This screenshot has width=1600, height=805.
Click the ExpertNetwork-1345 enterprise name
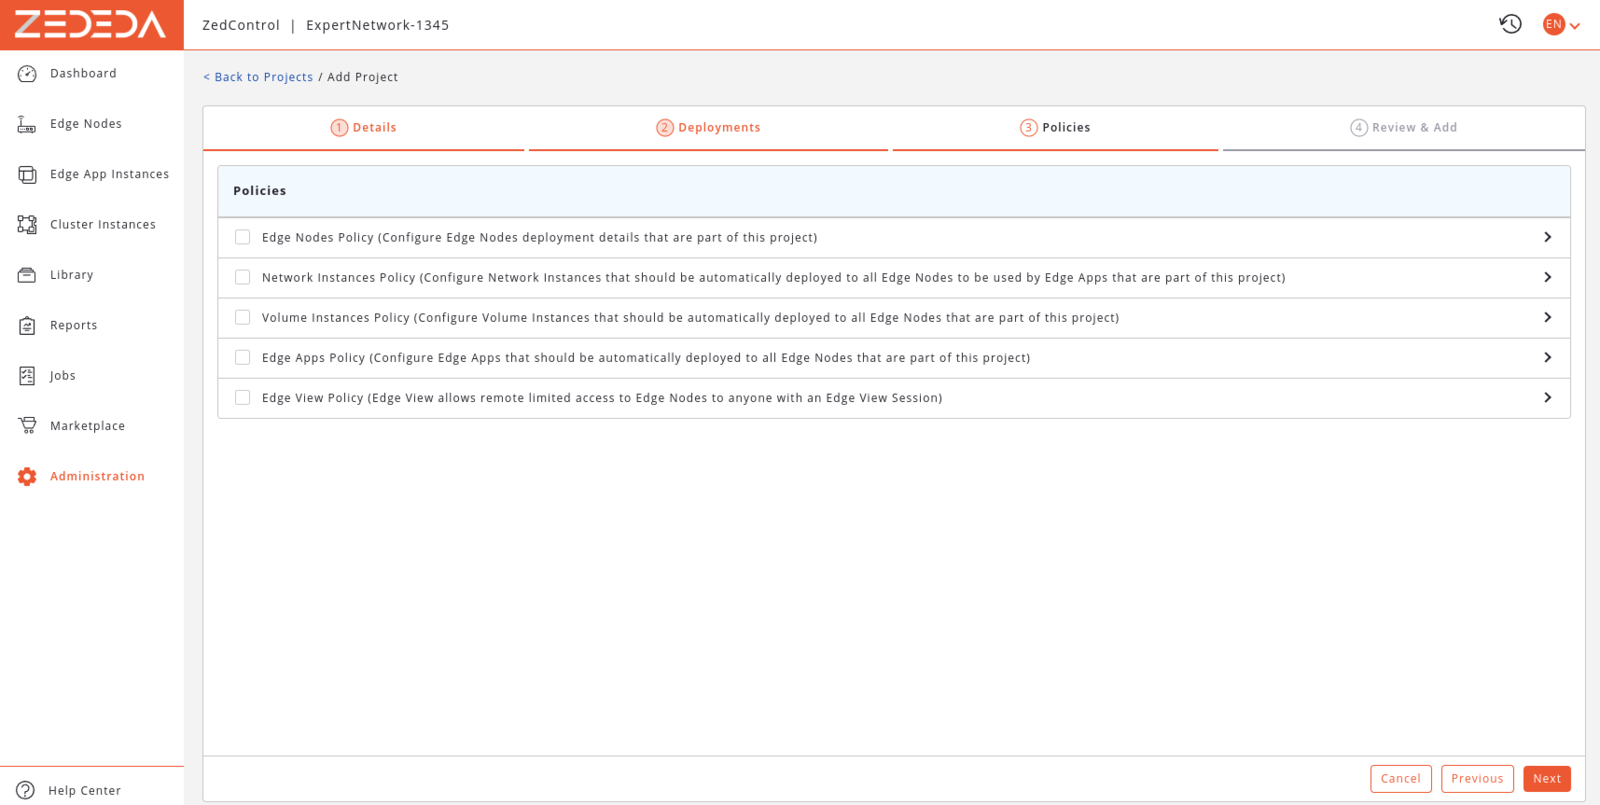pos(377,25)
